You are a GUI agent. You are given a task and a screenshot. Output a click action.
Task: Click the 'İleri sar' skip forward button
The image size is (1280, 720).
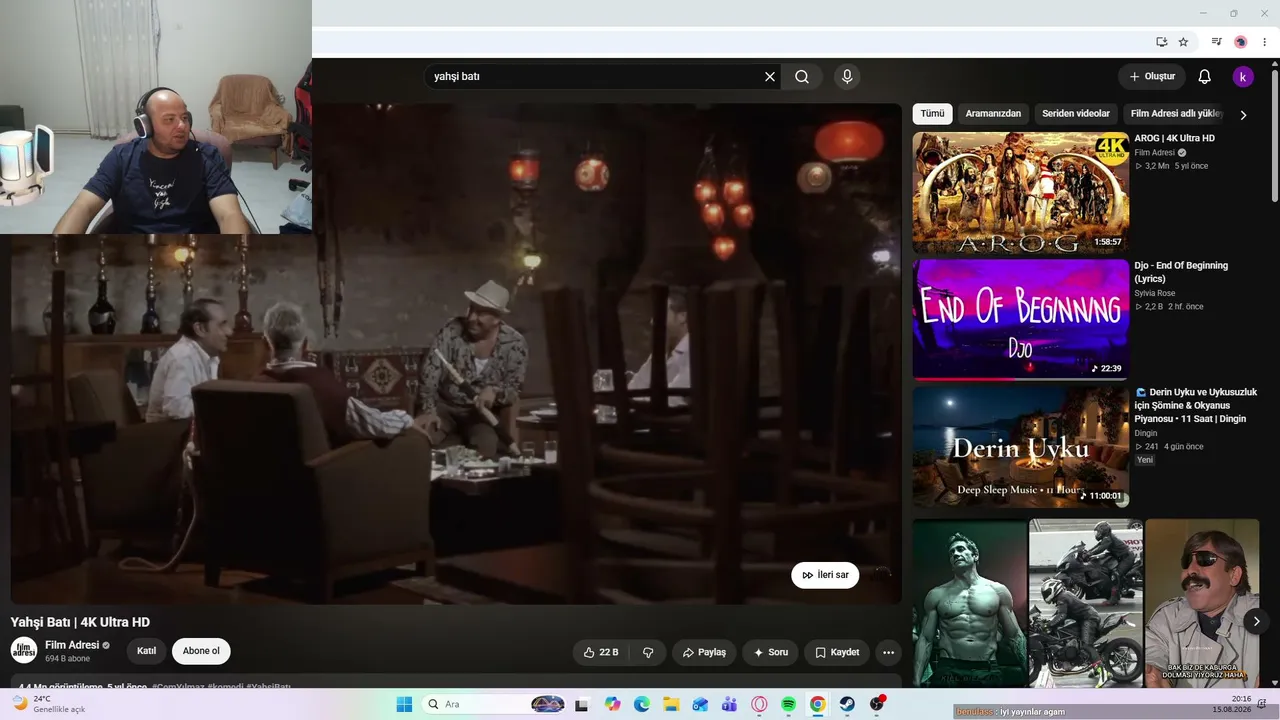(825, 575)
